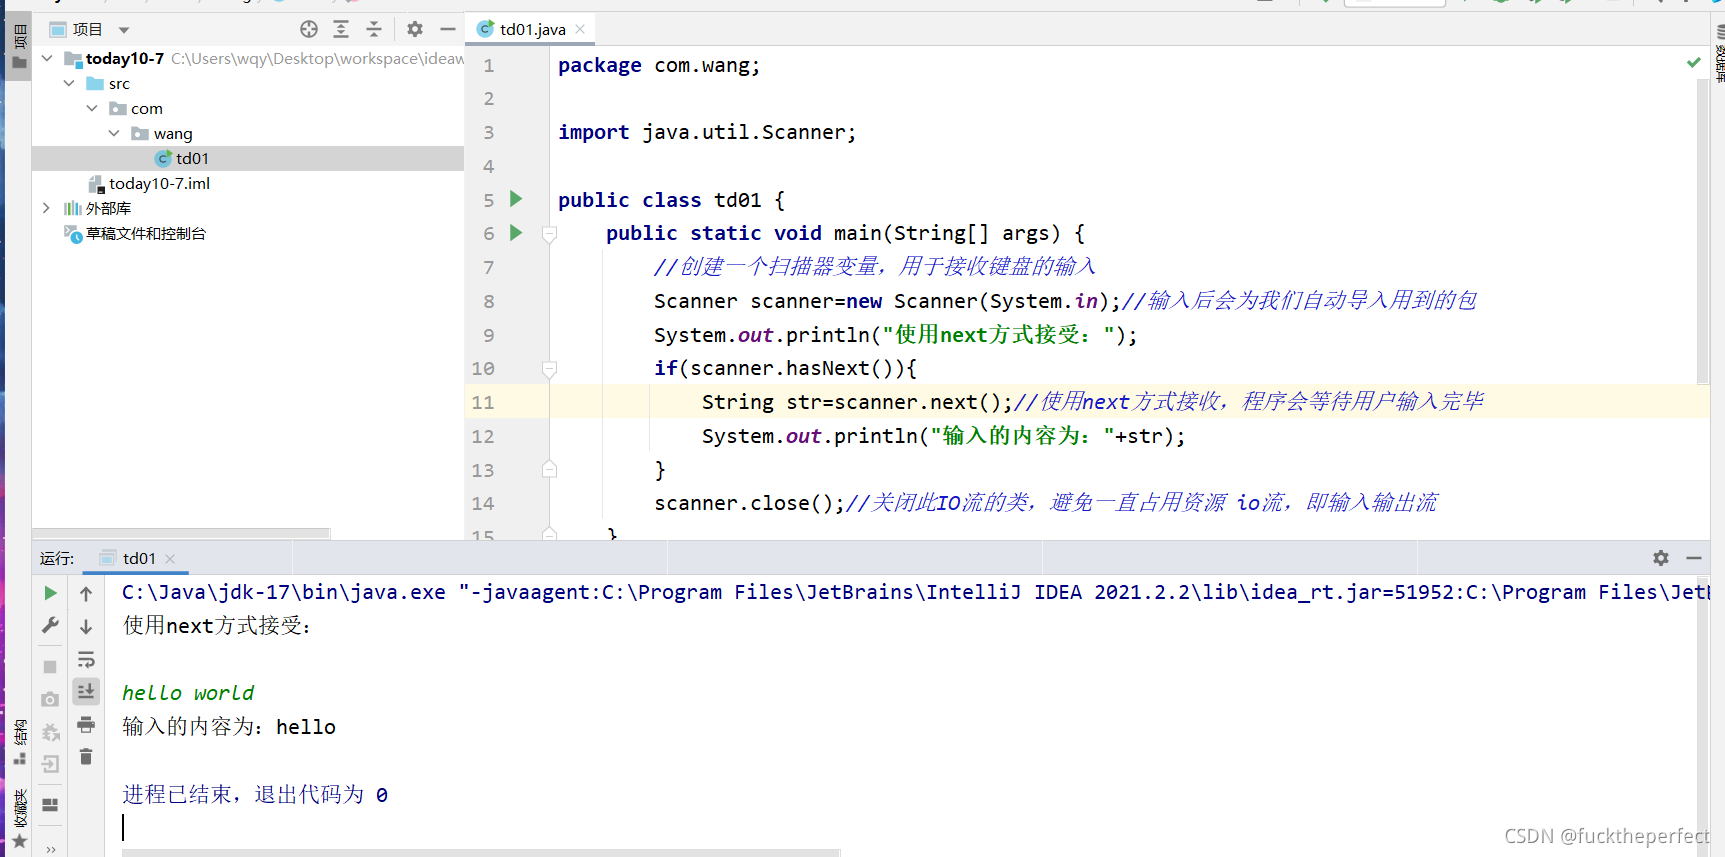Hide the Run panel with the minus icon

[x=1694, y=558]
